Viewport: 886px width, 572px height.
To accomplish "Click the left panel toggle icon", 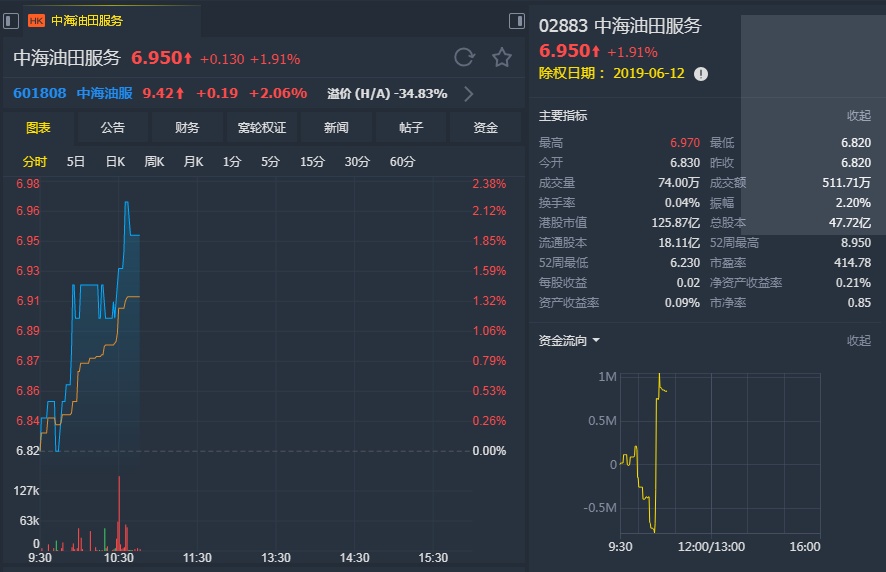I will 11,20.
